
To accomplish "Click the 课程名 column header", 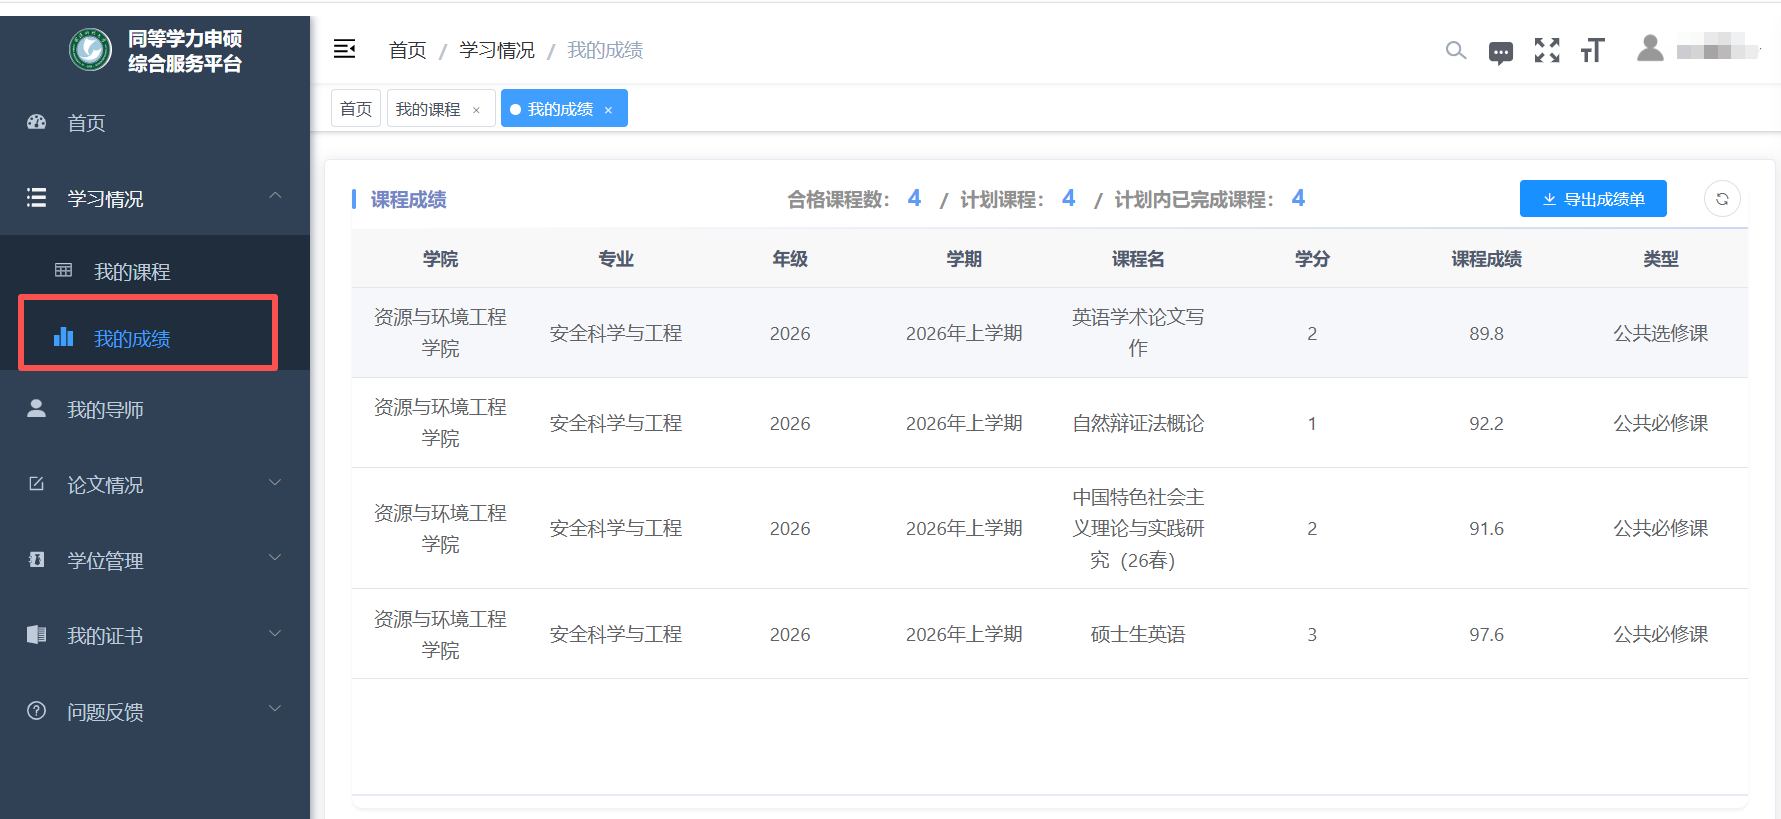I will (1138, 259).
